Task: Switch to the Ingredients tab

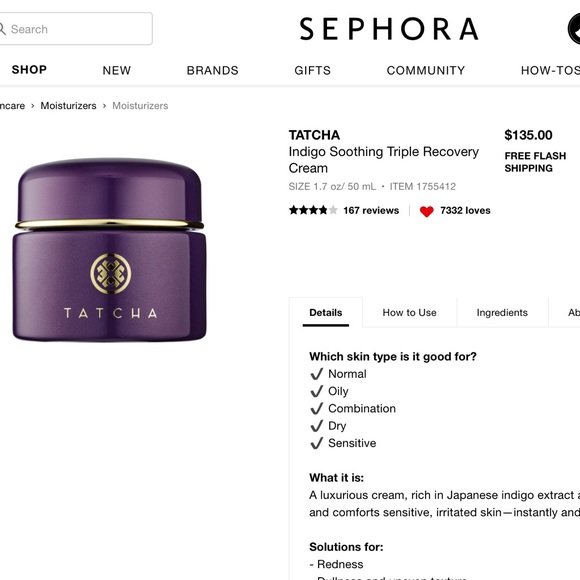Action: [x=502, y=313]
